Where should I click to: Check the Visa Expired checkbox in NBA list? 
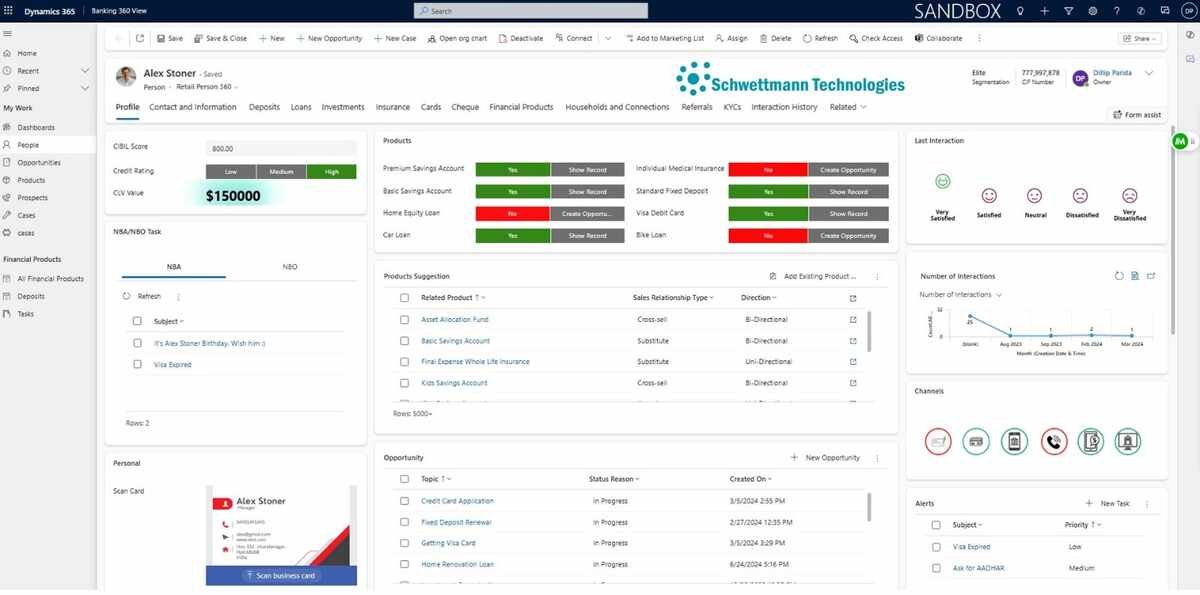pos(137,365)
